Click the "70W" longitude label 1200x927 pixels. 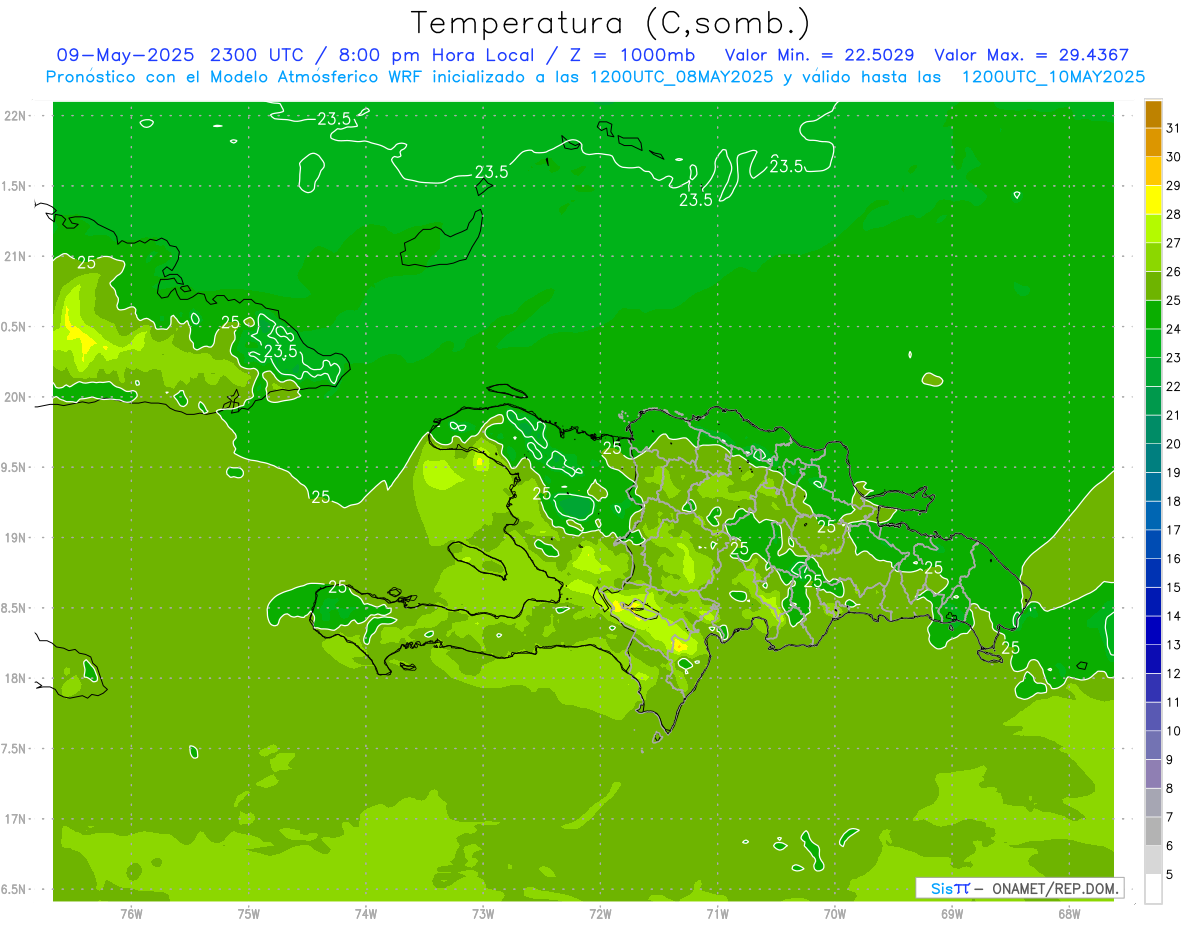click(x=835, y=914)
